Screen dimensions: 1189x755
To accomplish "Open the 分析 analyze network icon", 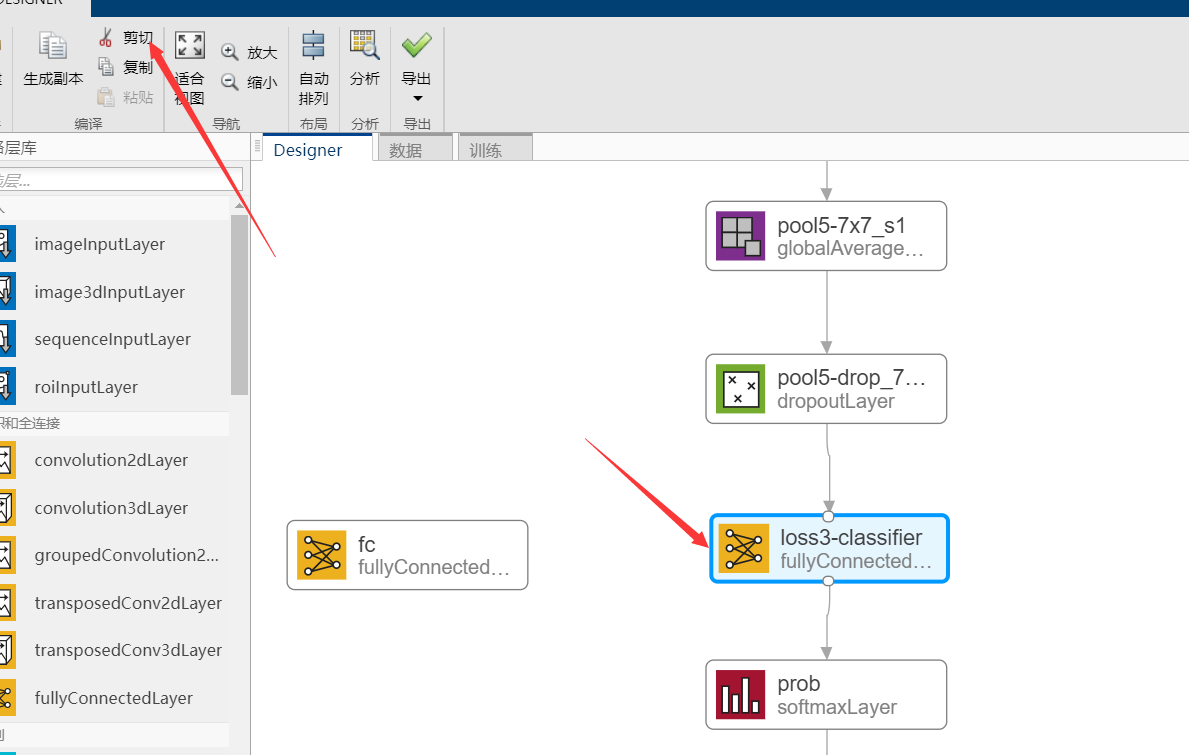I will tap(365, 45).
